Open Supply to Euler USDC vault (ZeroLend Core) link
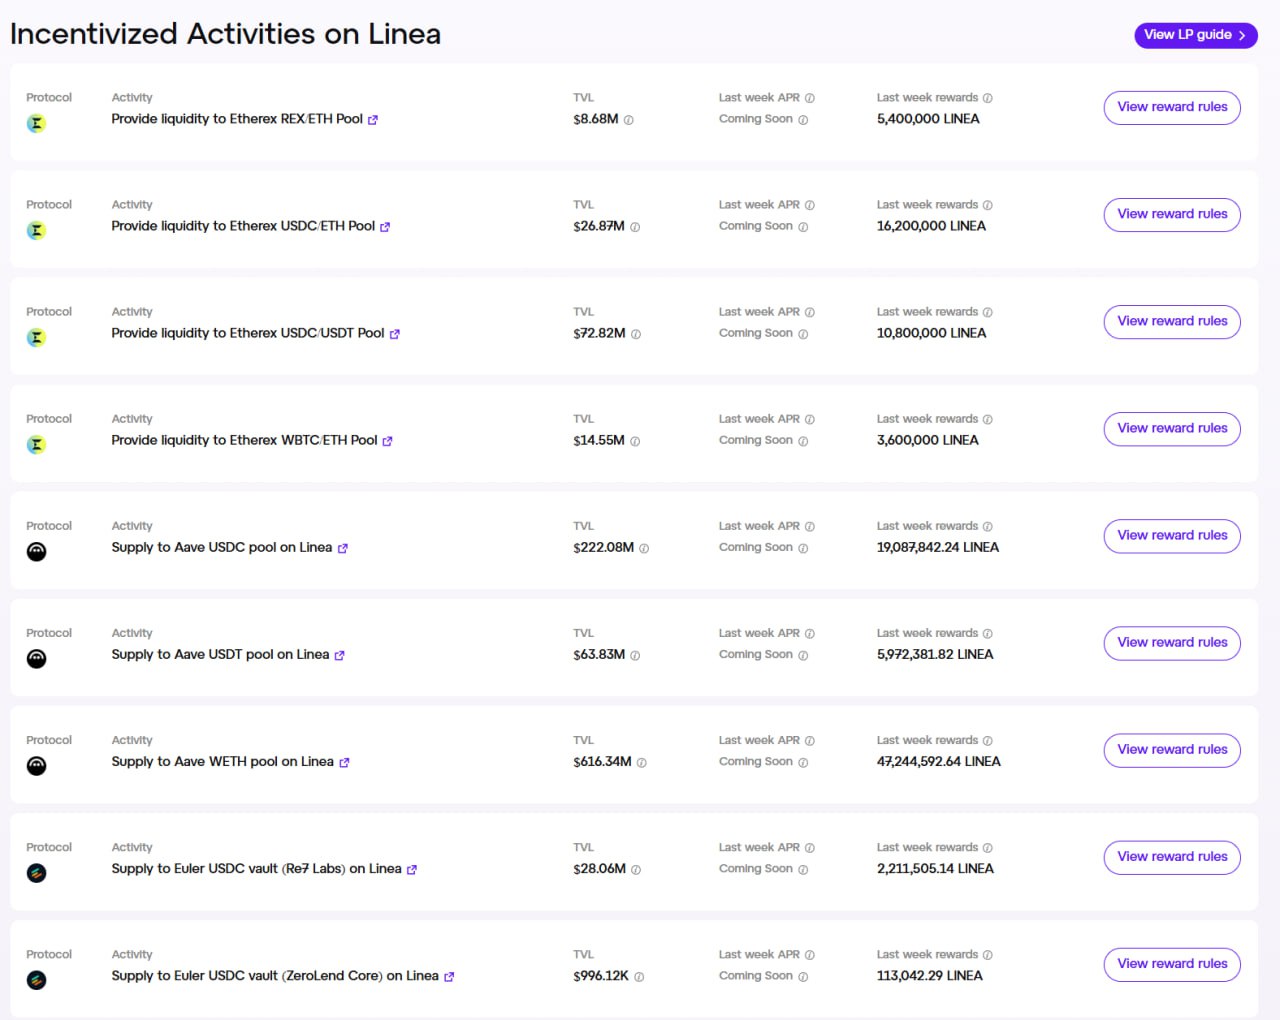 point(275,975)
